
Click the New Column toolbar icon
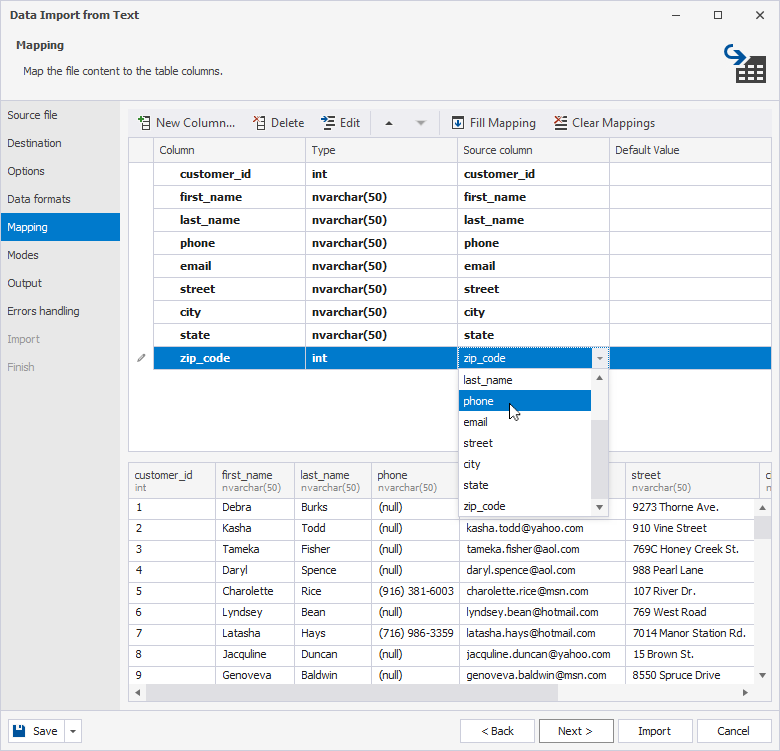(144, 123)
